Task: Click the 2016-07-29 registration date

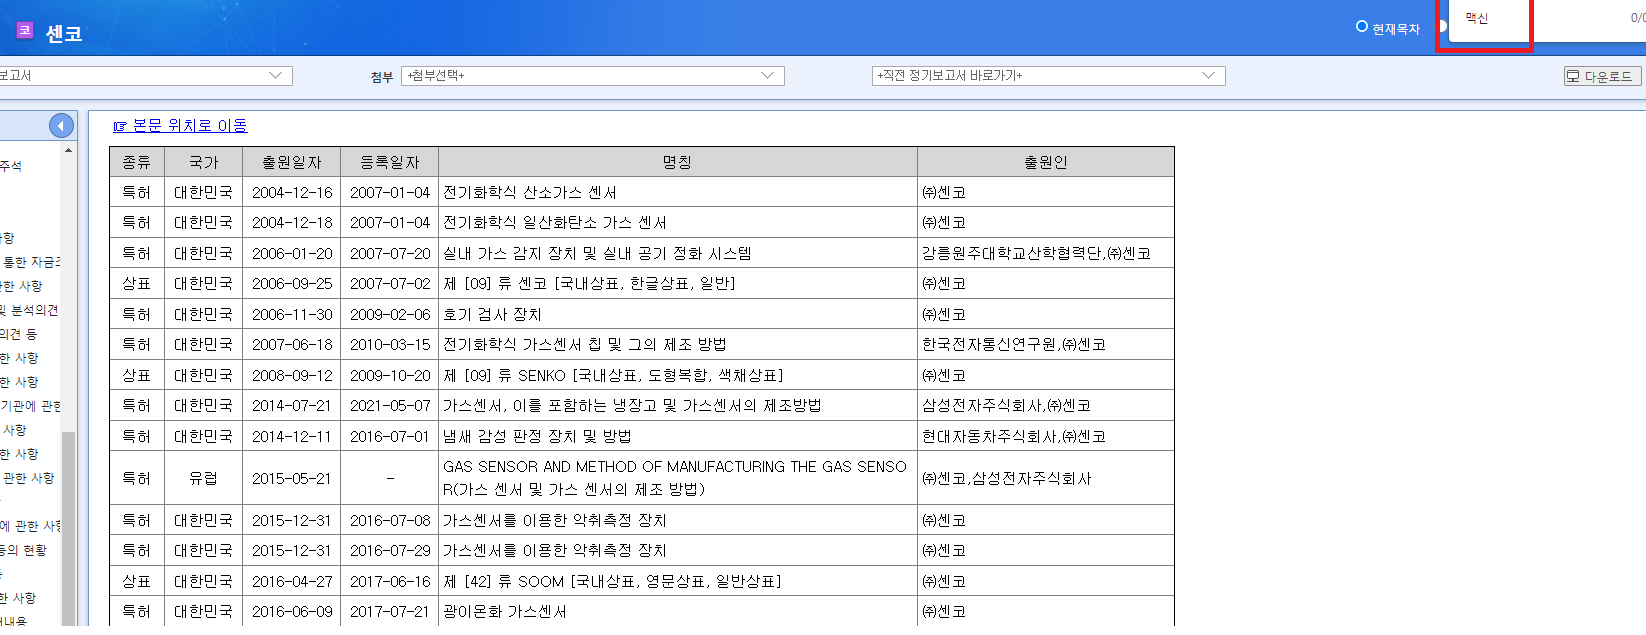Action: tap(390, 550)
